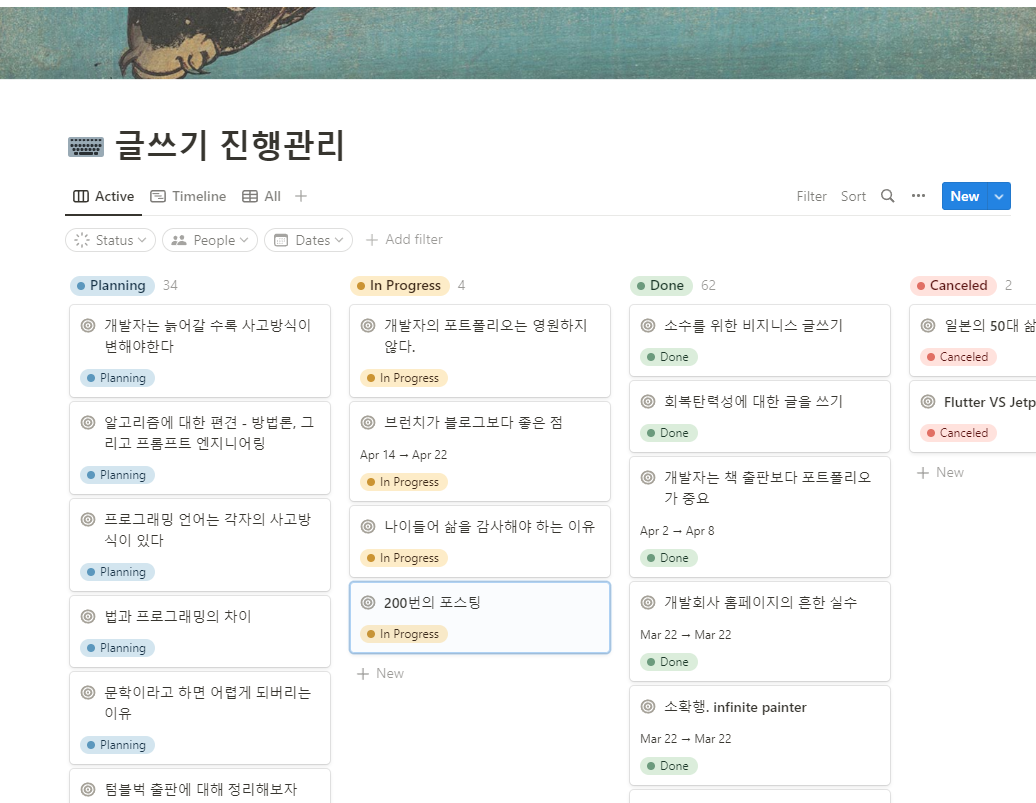The width and height of the screenshot is (1036, 803).
Task: Click Planning tag on 문학이라고 하면 card
Action: [x=118, y=745]
